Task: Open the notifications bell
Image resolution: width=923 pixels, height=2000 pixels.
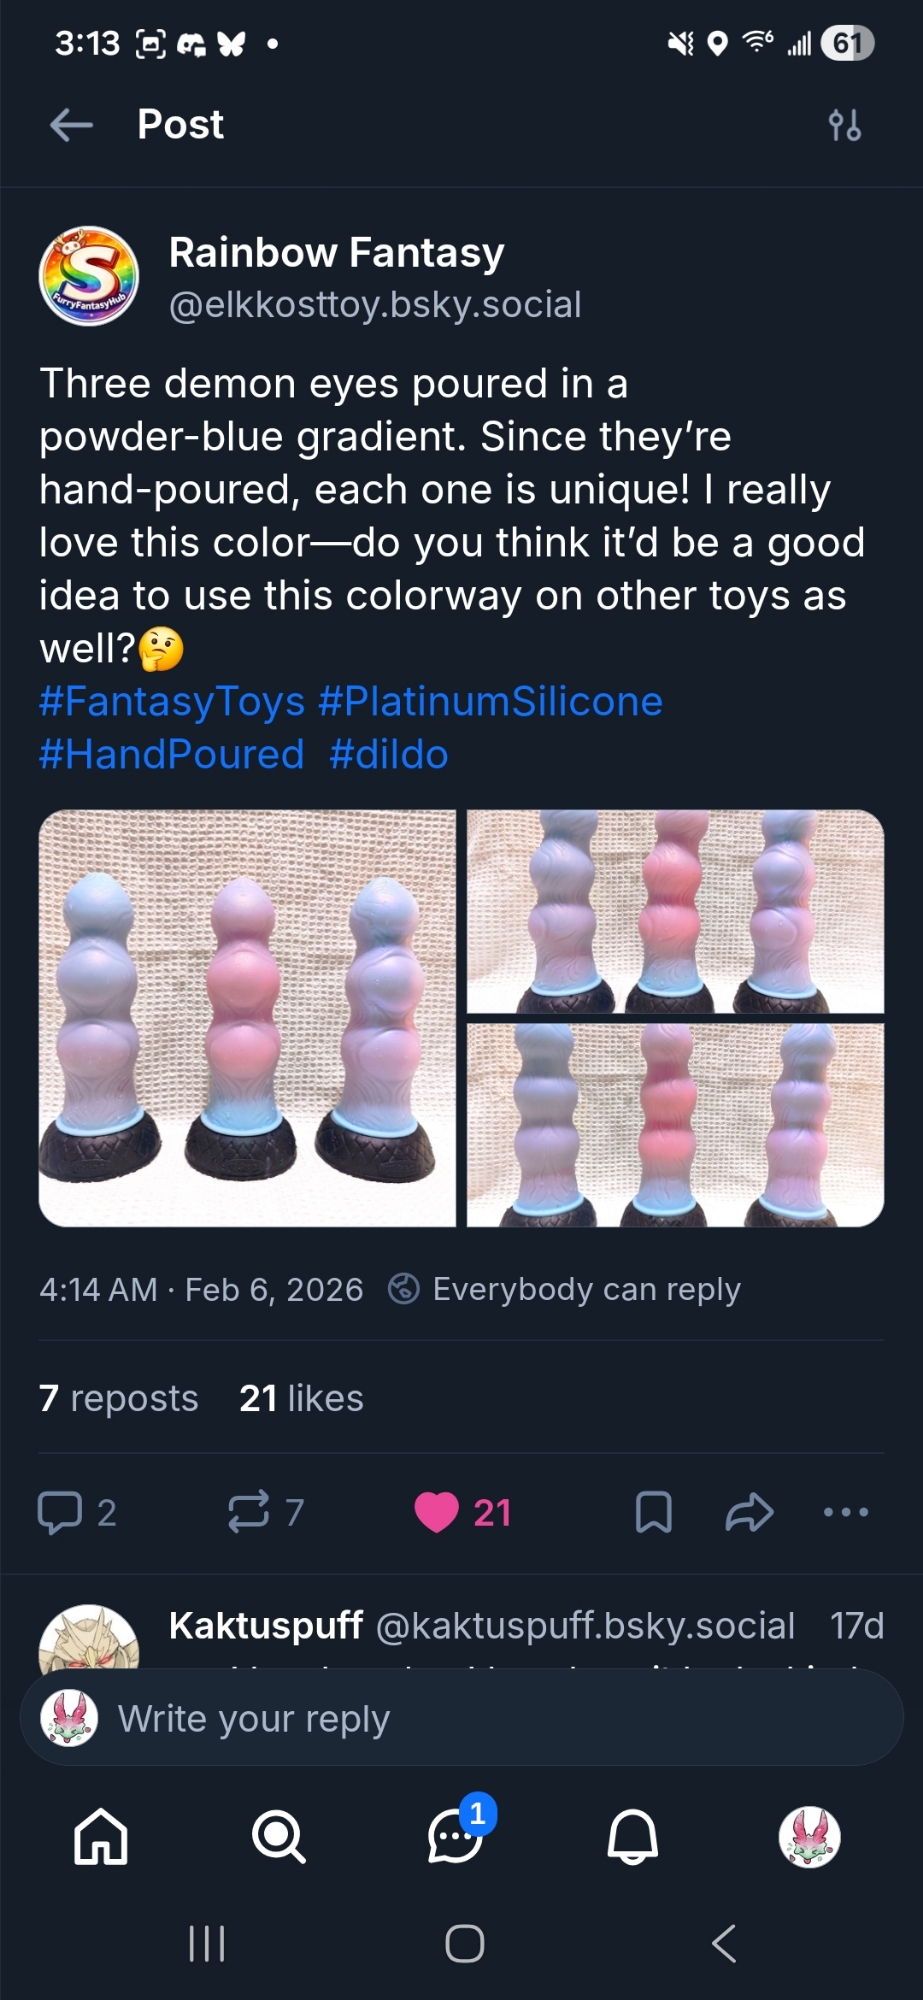Action: click(x=633, y=1837)
